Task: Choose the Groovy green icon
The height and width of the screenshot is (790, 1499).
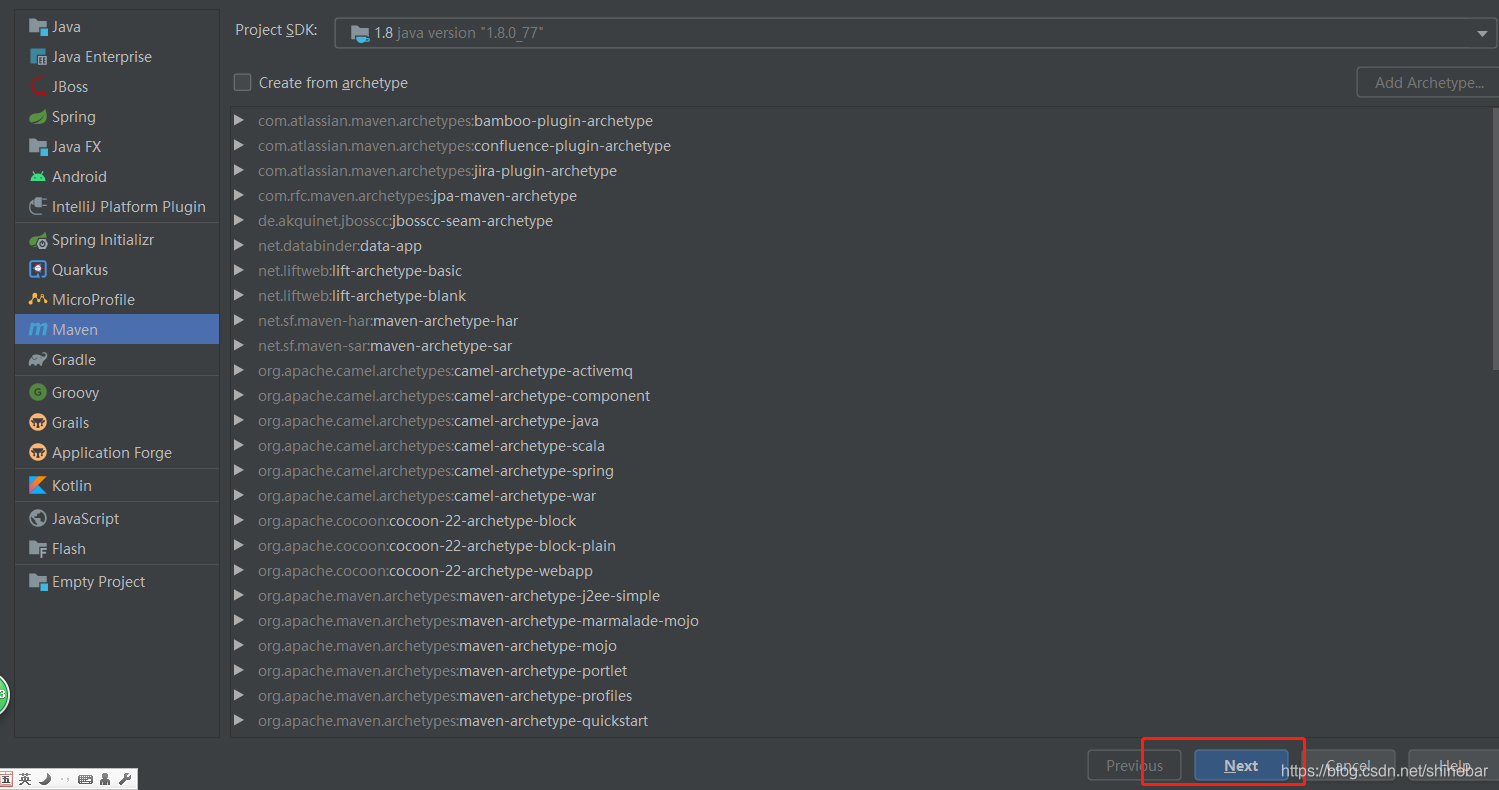Action: (38, 393)
